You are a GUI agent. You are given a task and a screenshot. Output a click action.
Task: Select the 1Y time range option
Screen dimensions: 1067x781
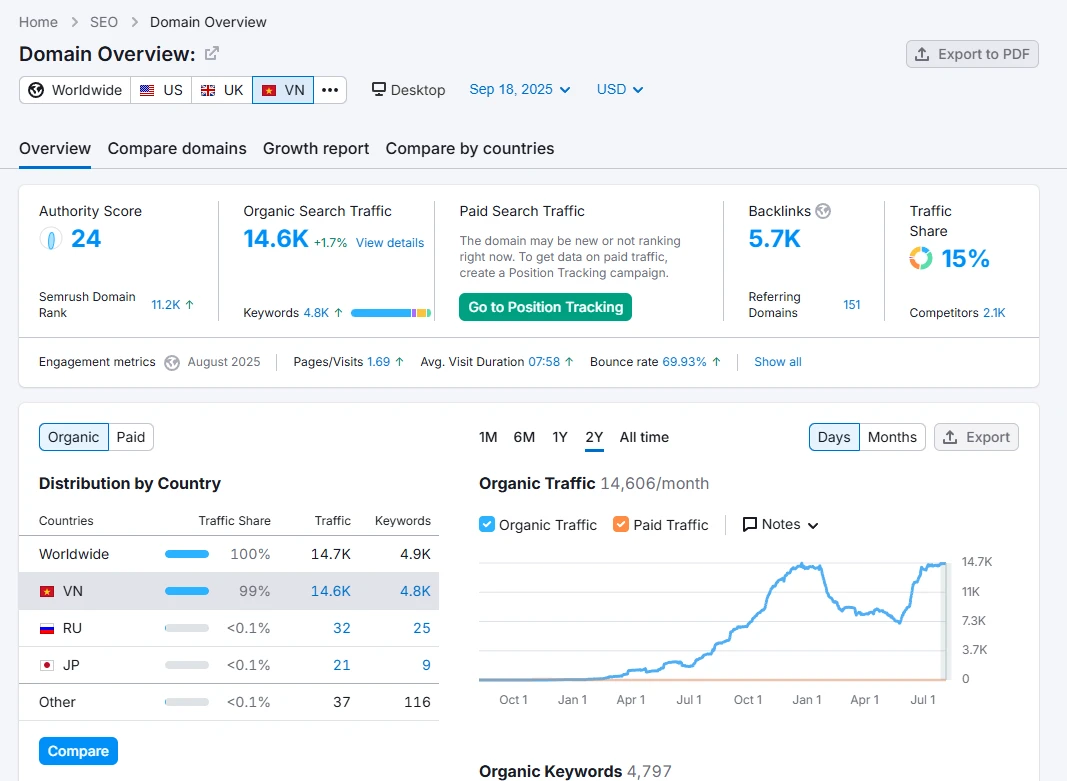pyautogui.click(x=560, y=437)
